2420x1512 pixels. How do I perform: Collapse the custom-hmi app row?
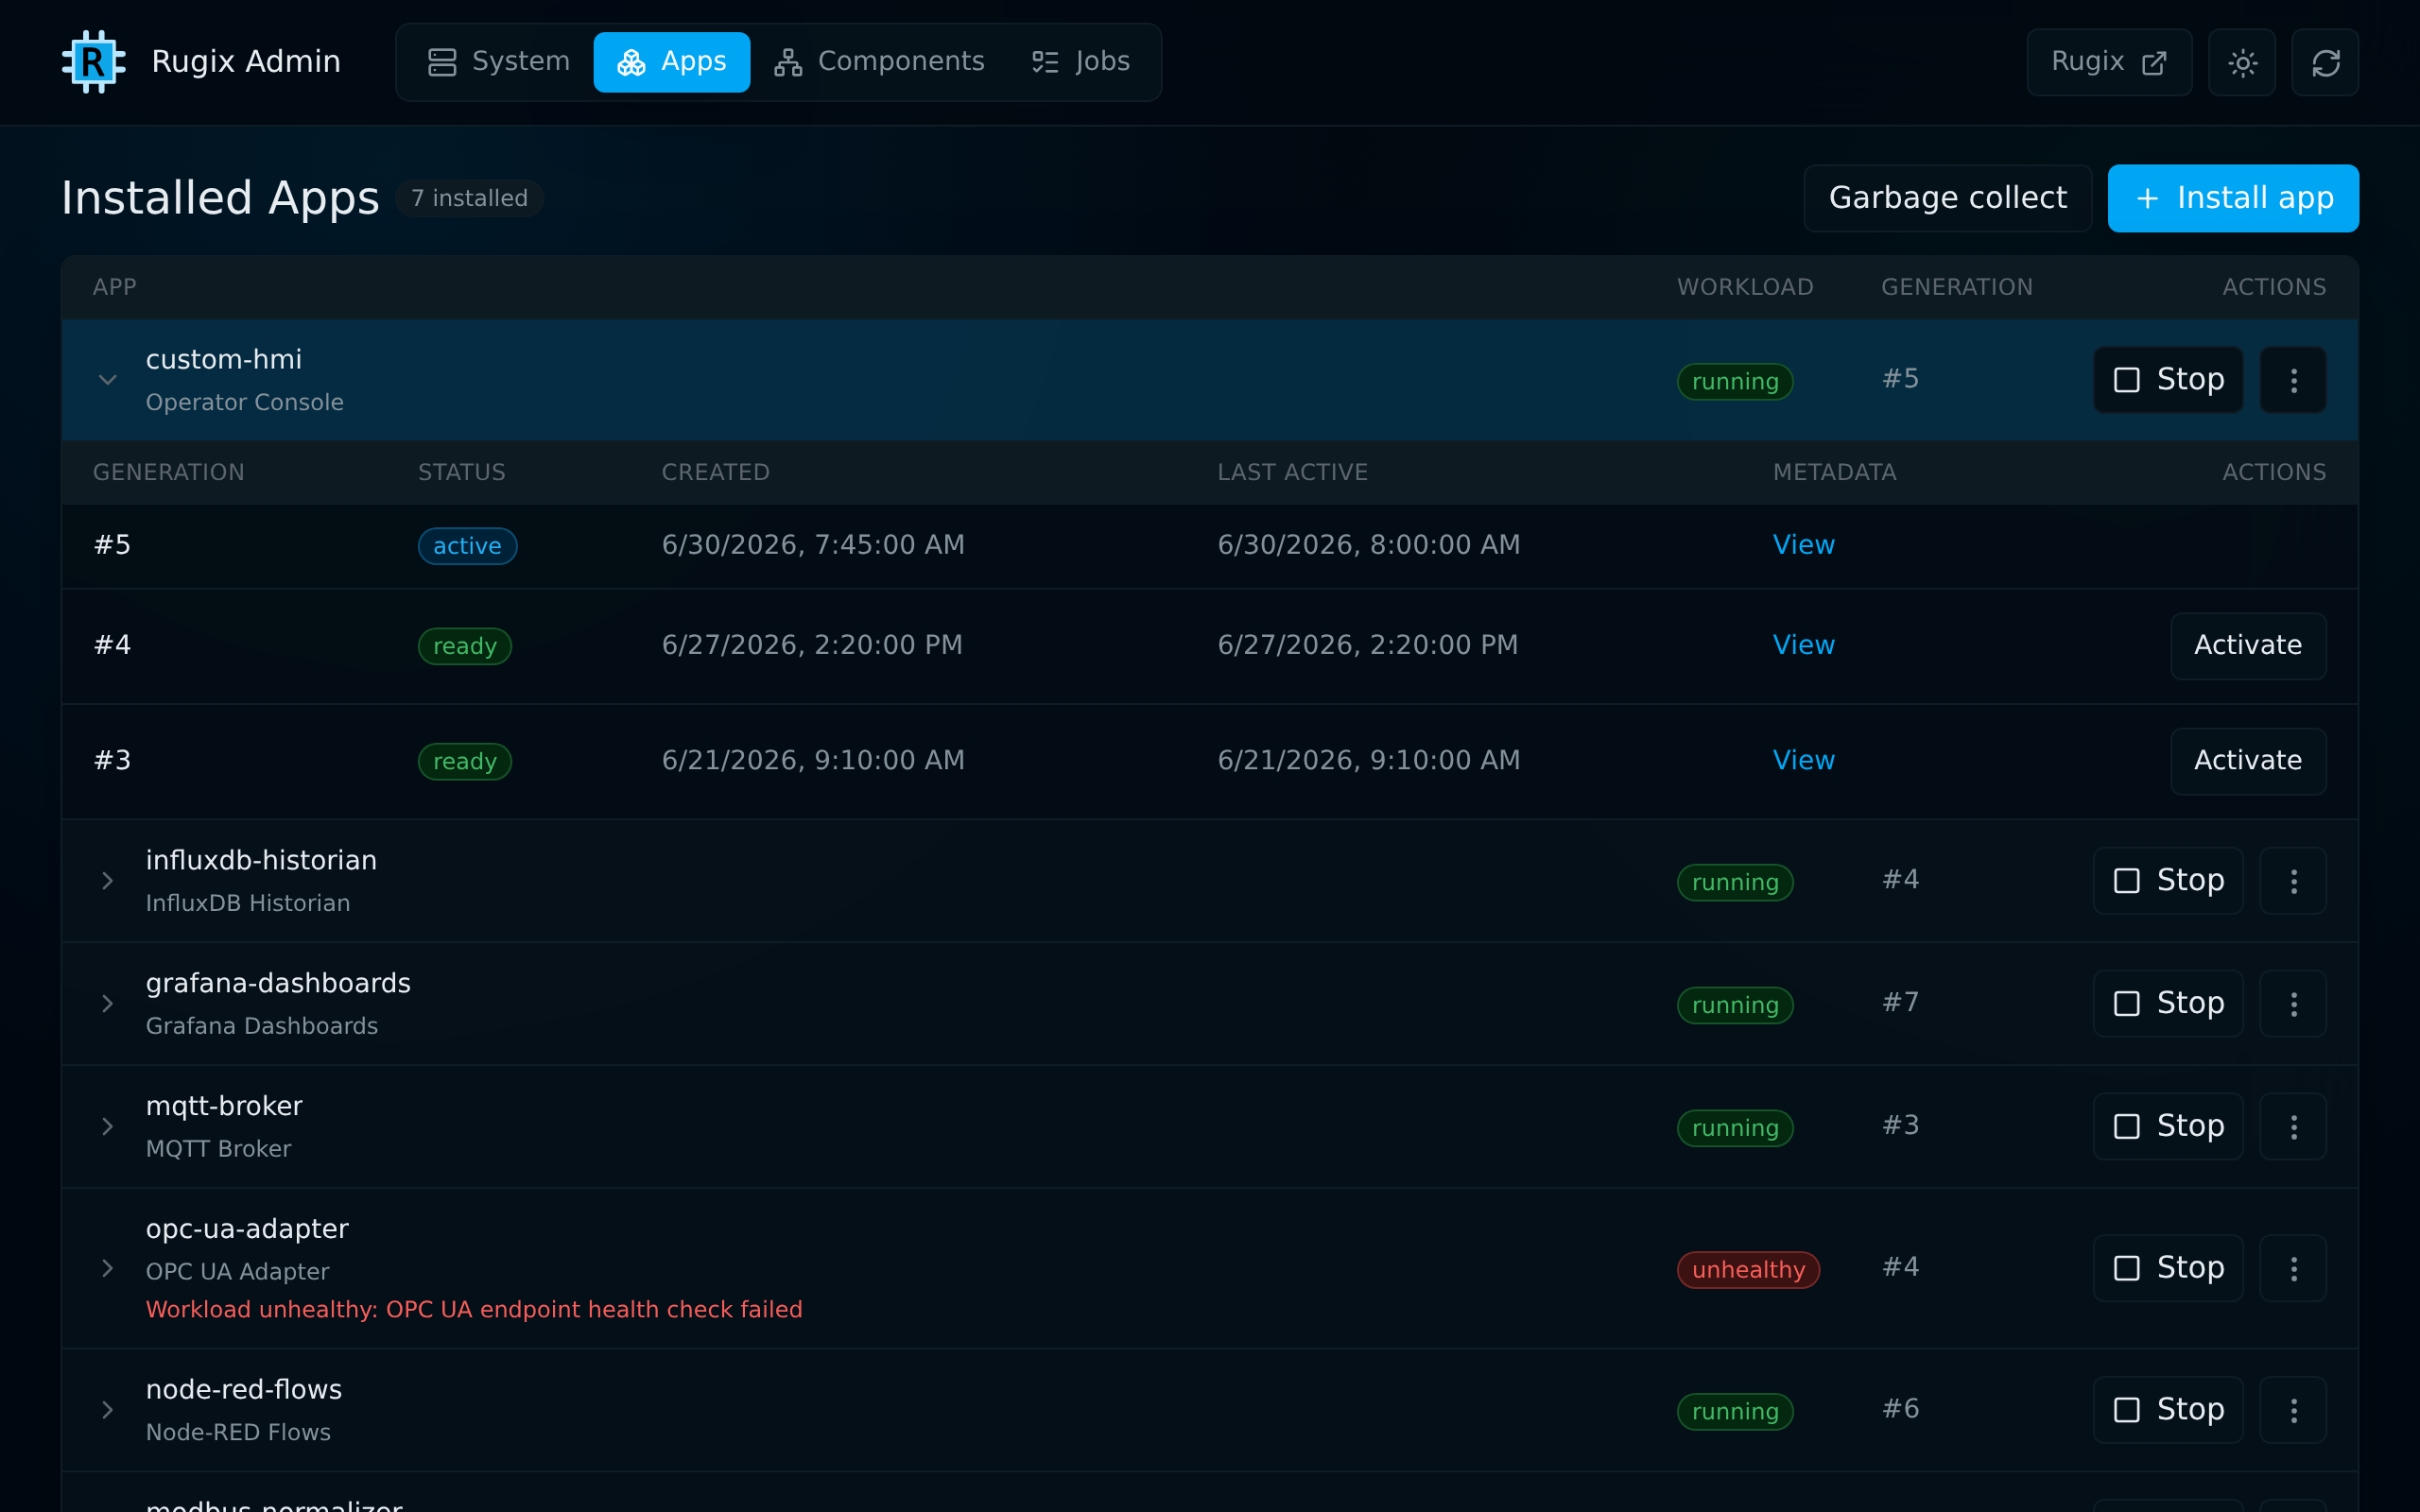tap(107, 380)
